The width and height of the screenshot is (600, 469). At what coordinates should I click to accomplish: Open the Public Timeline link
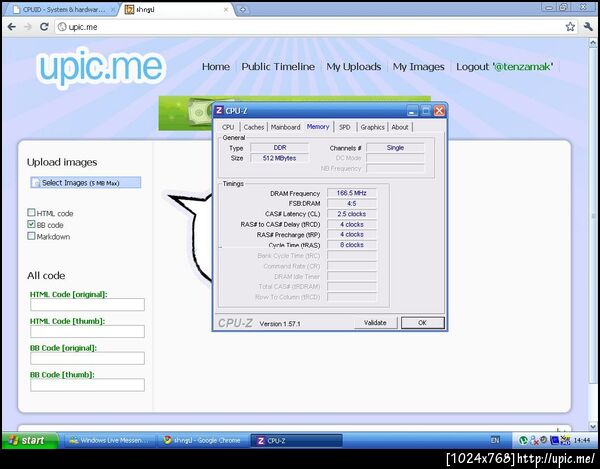[x=278, y=67]
